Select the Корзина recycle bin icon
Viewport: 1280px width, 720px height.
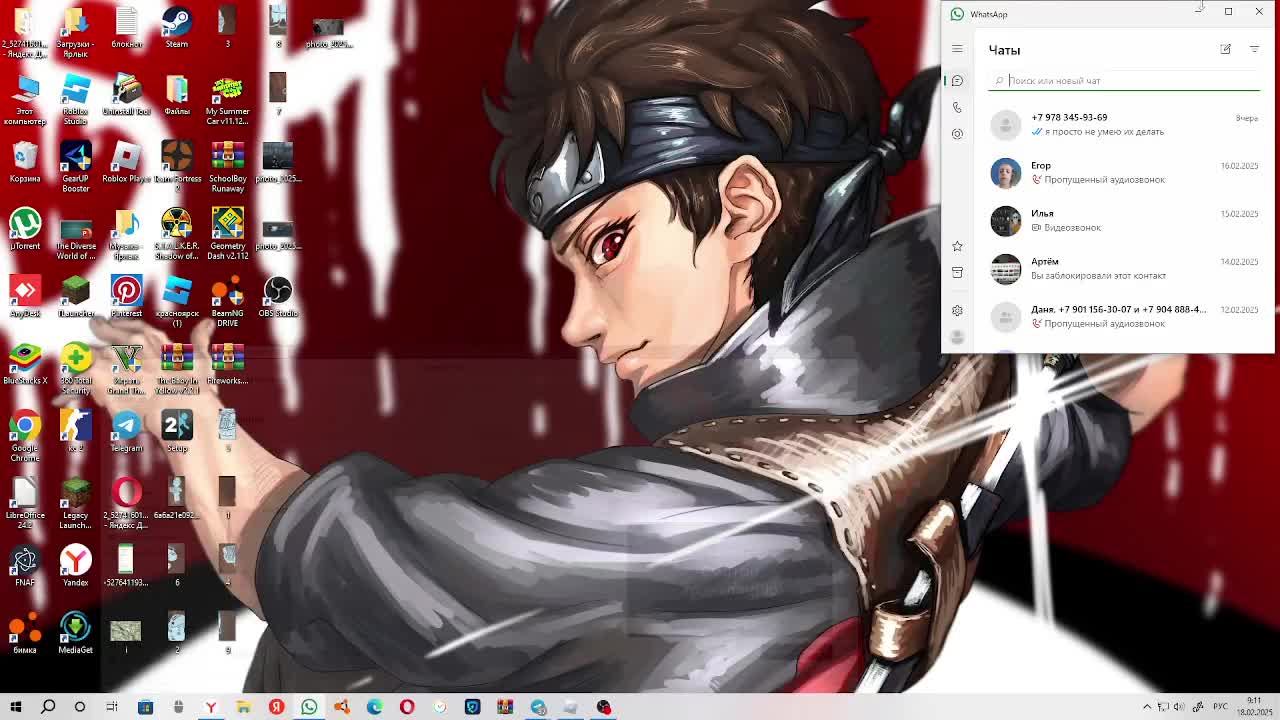25,162
